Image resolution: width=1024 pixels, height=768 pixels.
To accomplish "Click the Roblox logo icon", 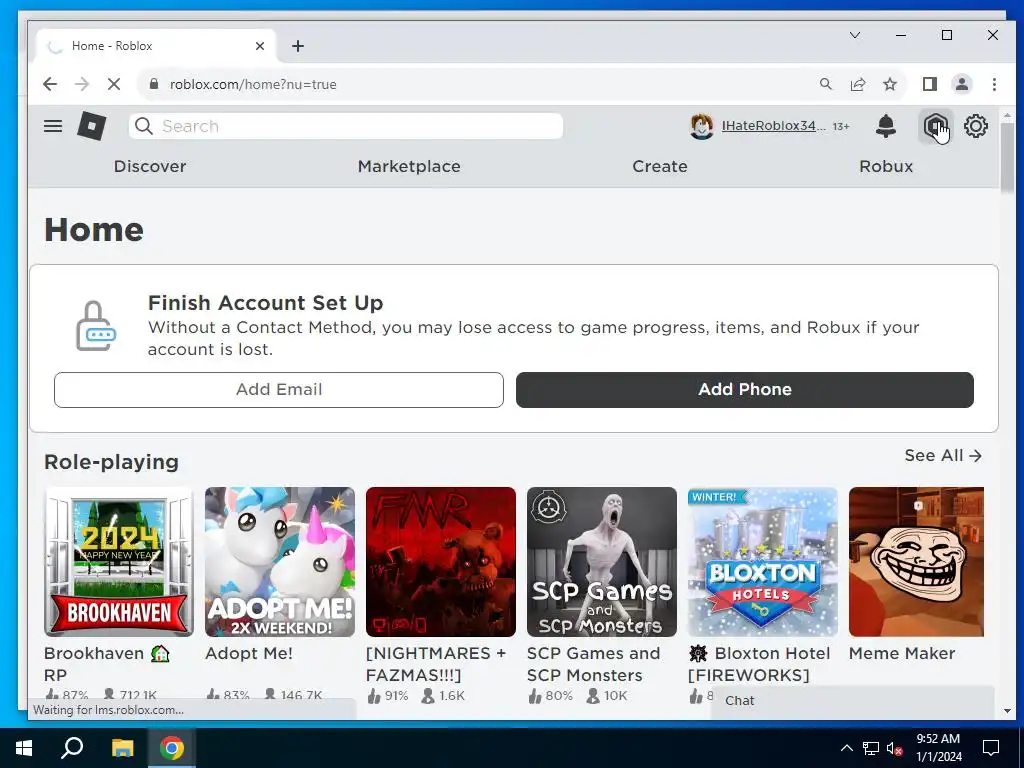I will pyautogui.click(x=91, y=125).
